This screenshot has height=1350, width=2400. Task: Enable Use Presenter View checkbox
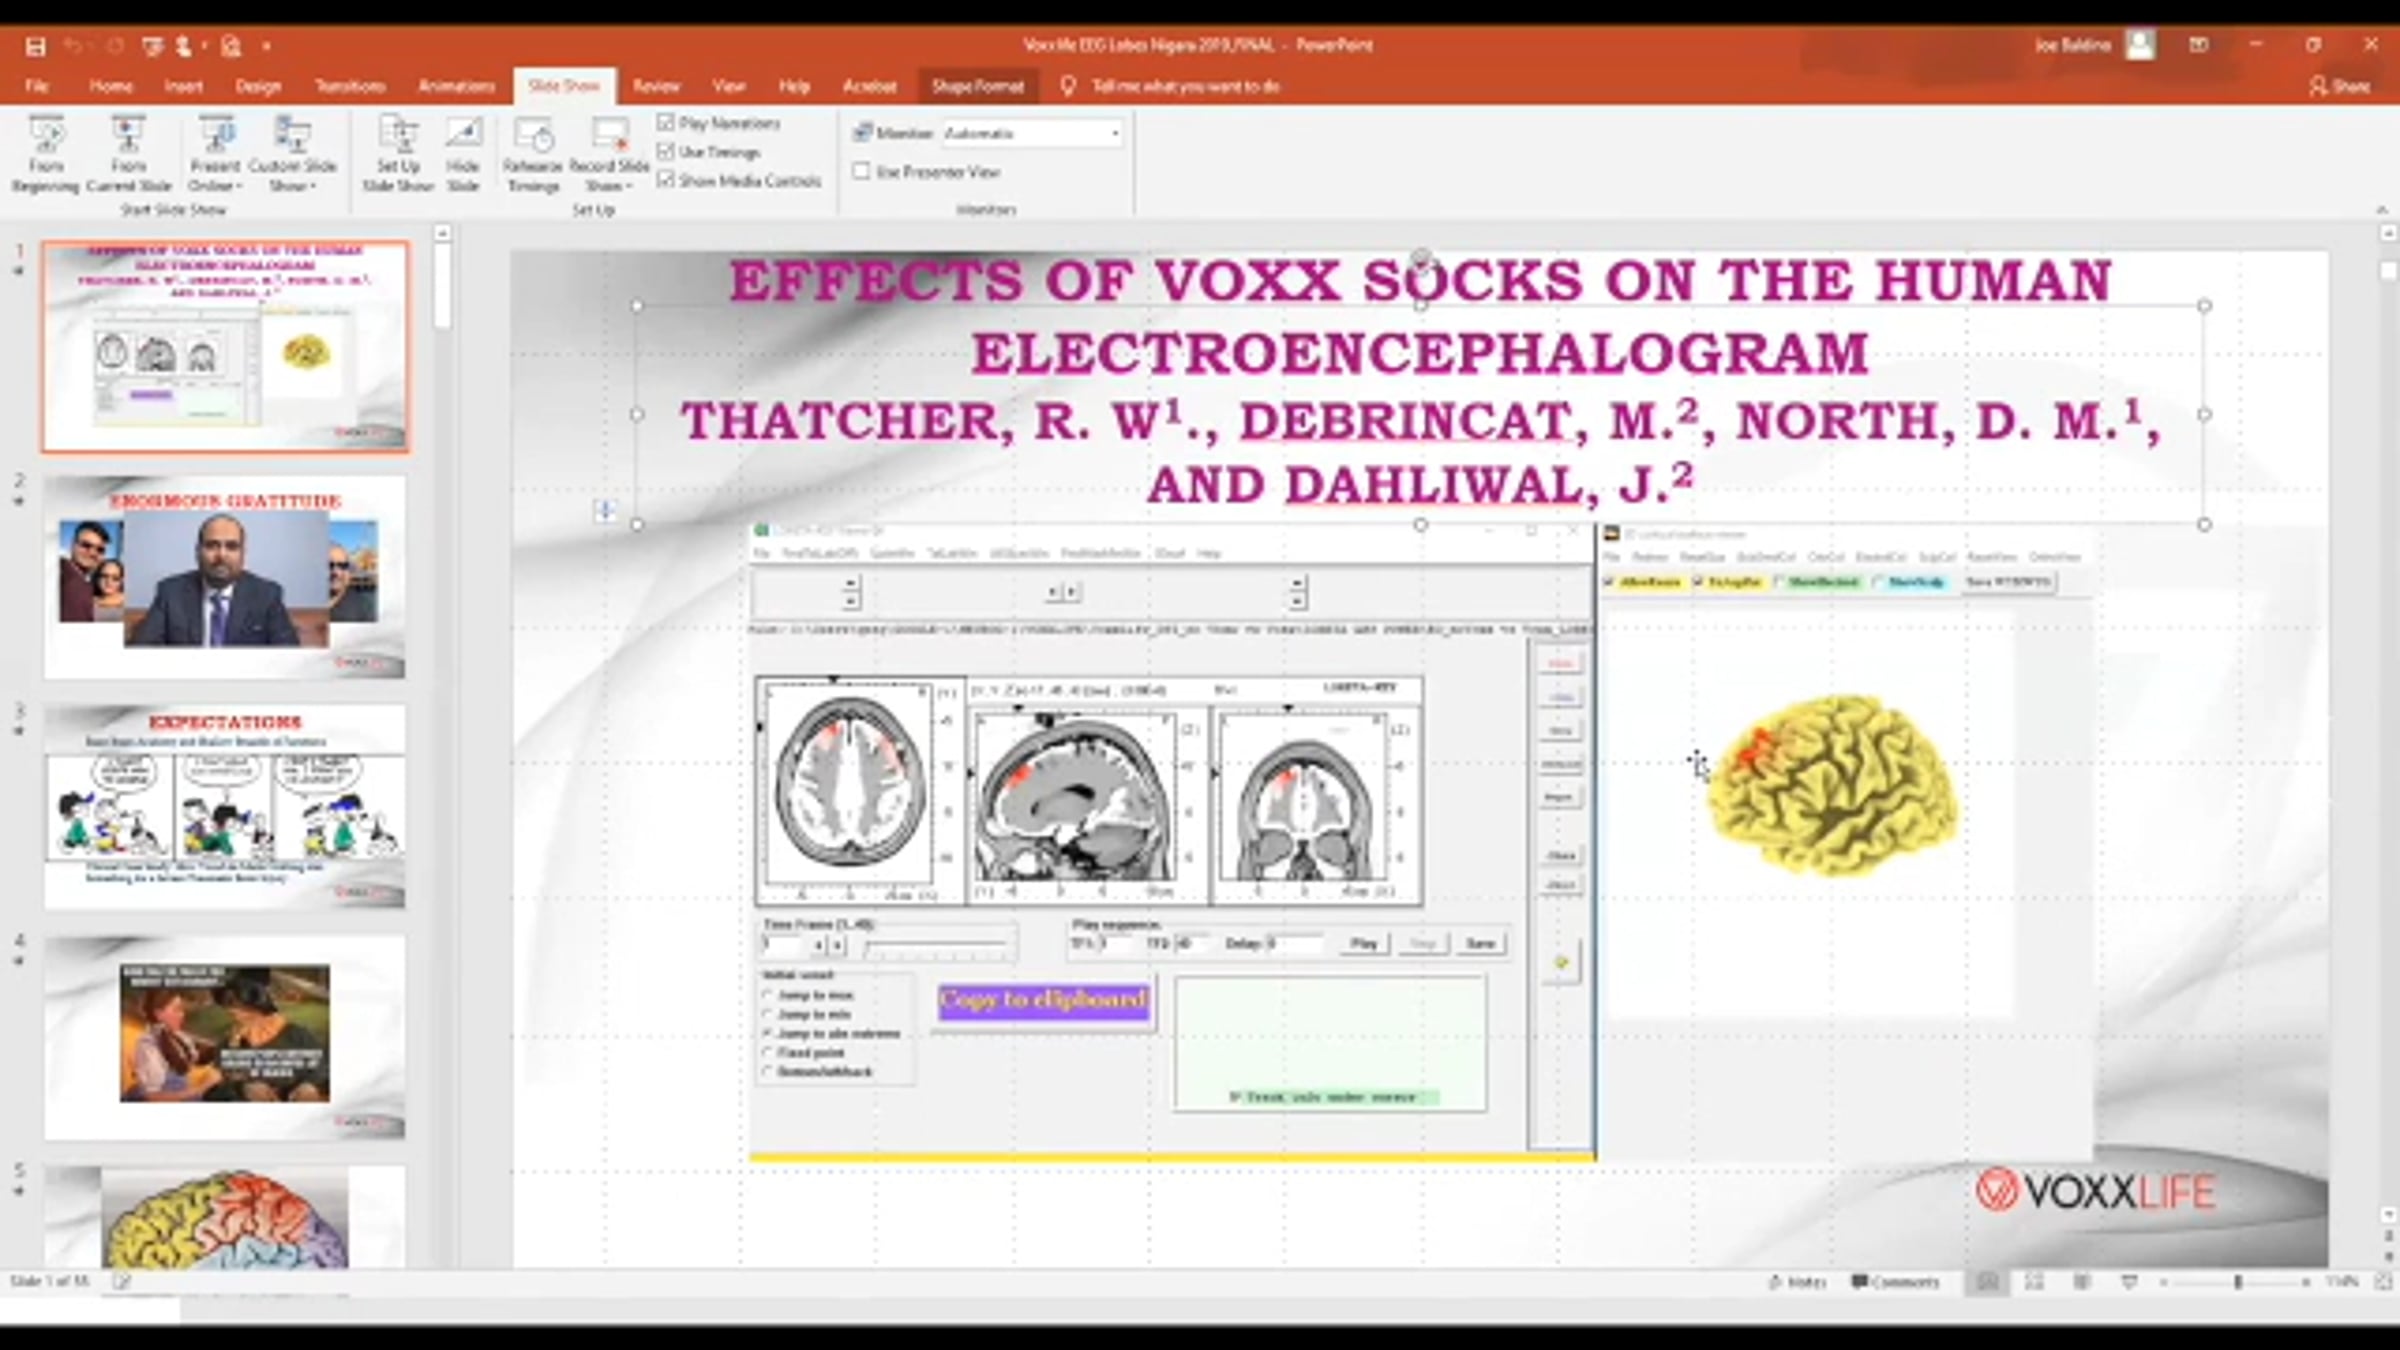861,171
